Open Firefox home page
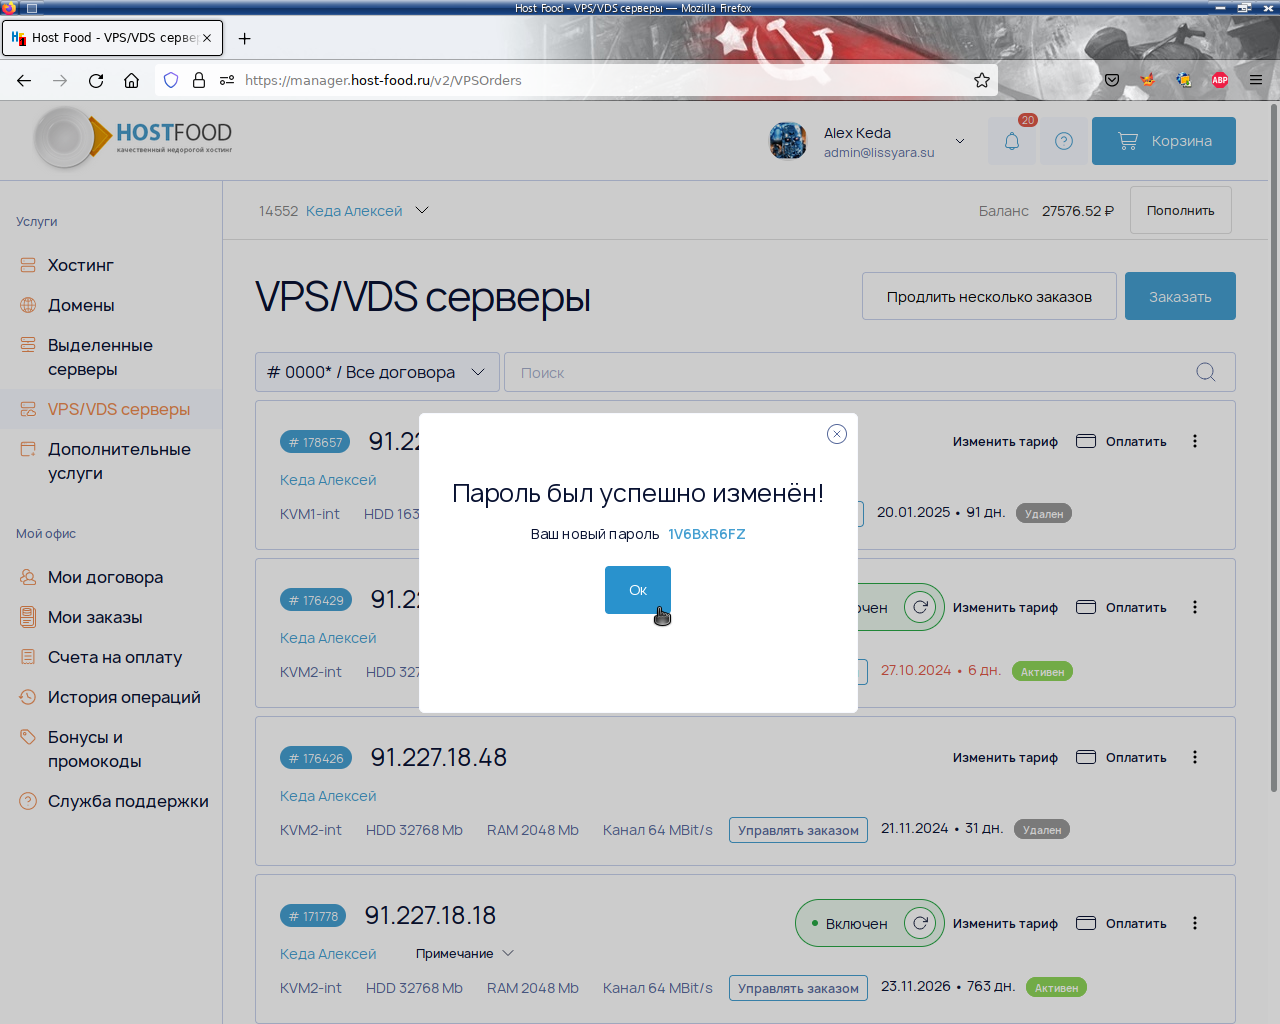 pos(131,80)
